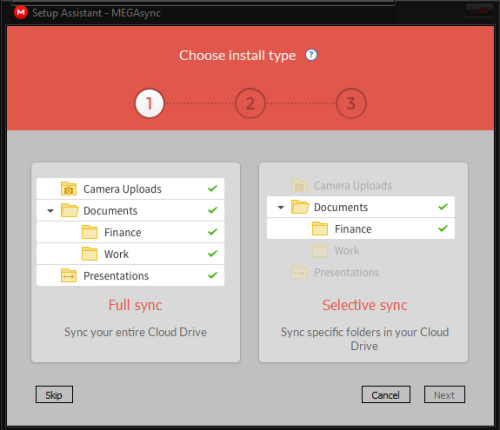Click Finance label in Selective sync
The width and height of the screenshot is (500, 430).
click(353, 229)
